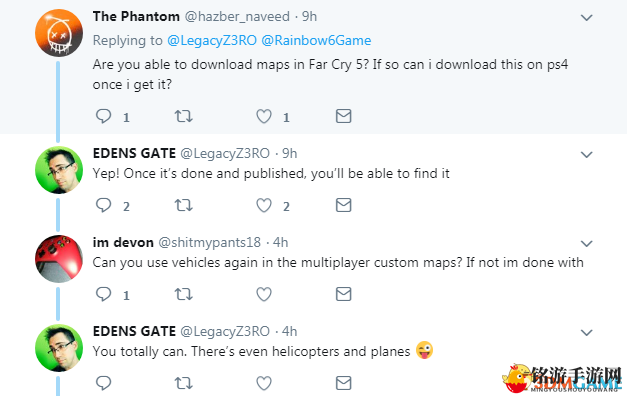627x396 pixels.
Task: Open more options chevron on The Phantom's tweet
Action: [586, 18]
